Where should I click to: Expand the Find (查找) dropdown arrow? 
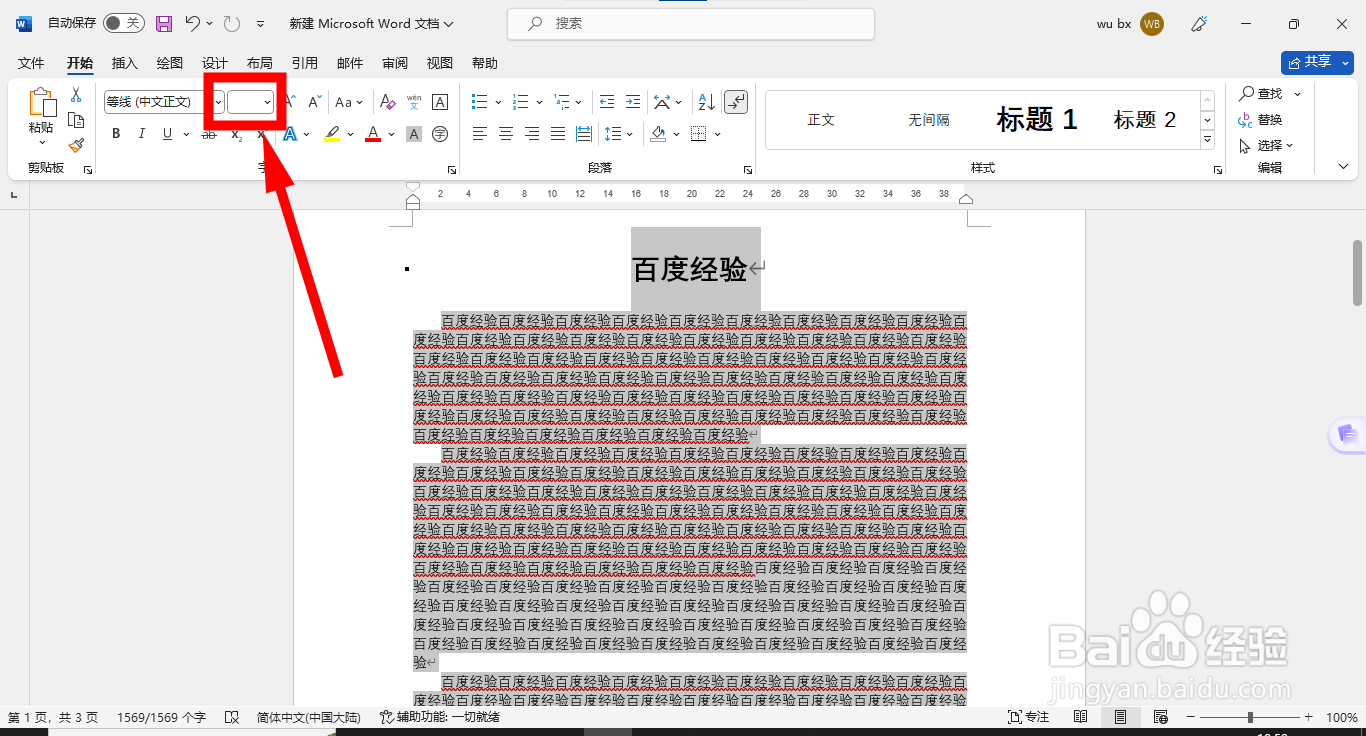tap(1297, 94)
